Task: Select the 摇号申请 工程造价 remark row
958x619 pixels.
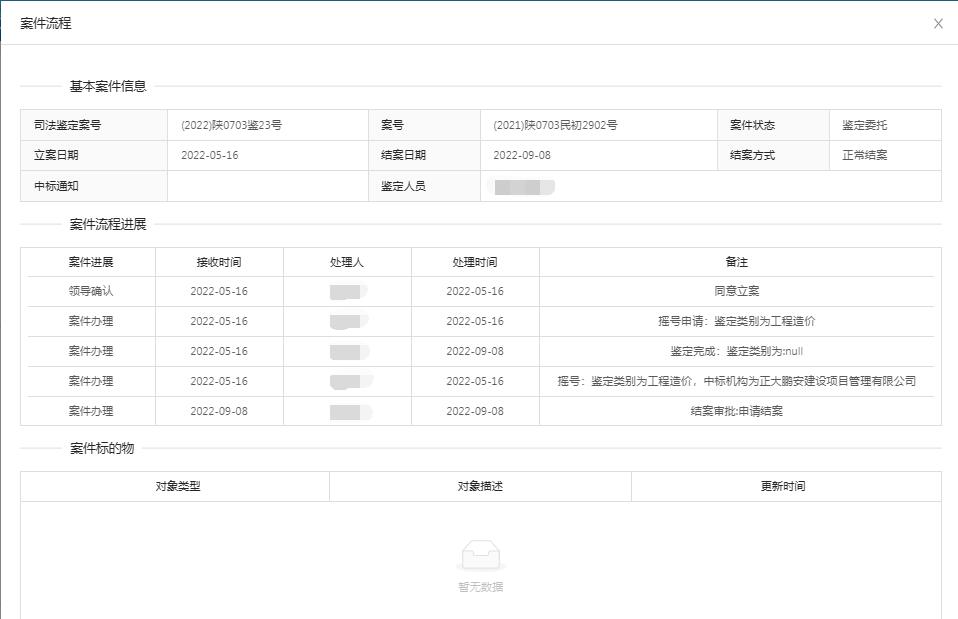Action: tap(736, 321)
